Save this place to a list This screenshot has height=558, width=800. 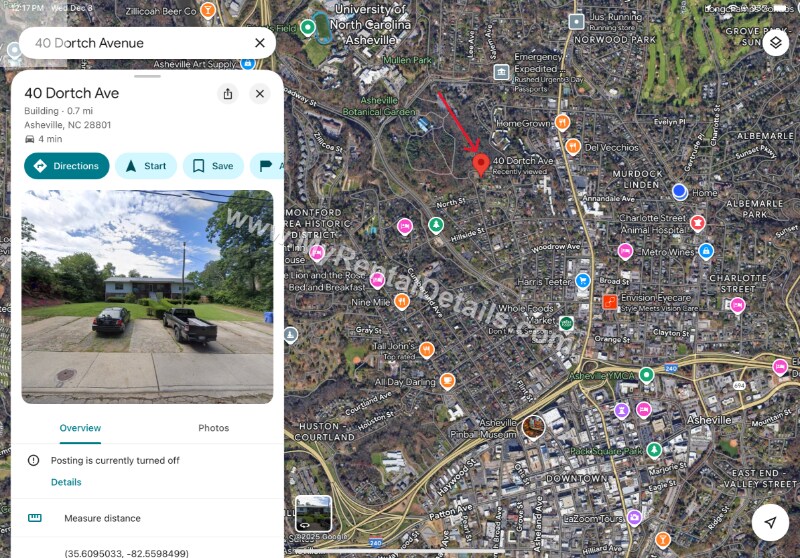tap(213, 166)
